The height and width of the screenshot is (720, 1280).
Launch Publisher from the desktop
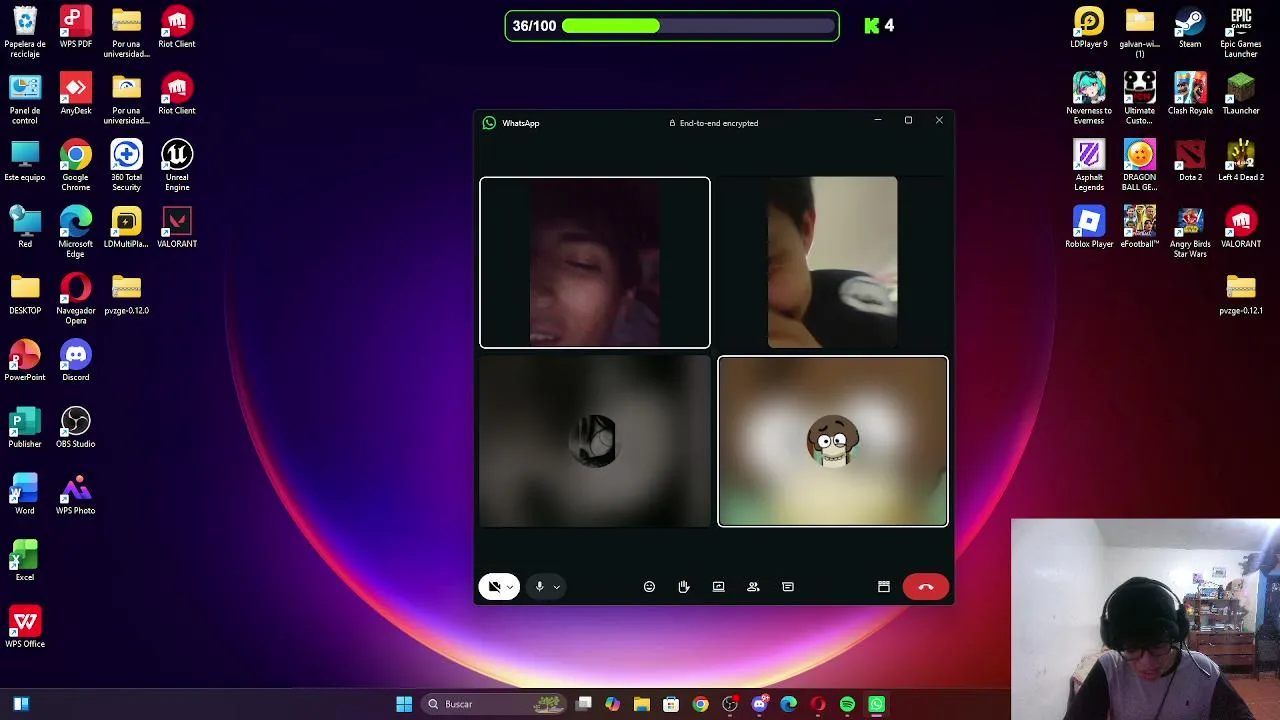[x=25, y=427]
